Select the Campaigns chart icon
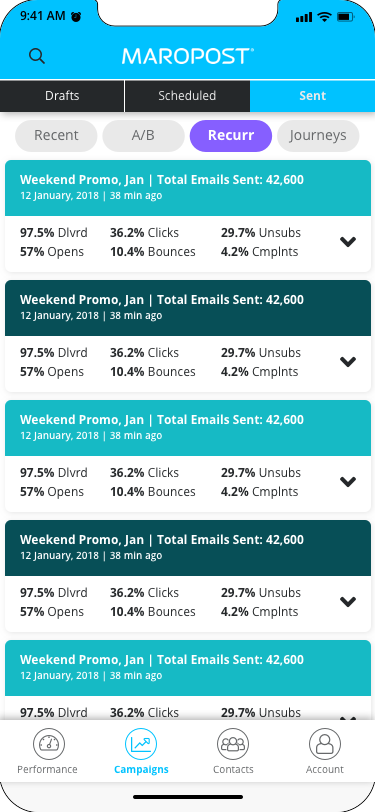The height and width of the screenshot is (812, 375). pyautogui.click(x=141, y=744)
